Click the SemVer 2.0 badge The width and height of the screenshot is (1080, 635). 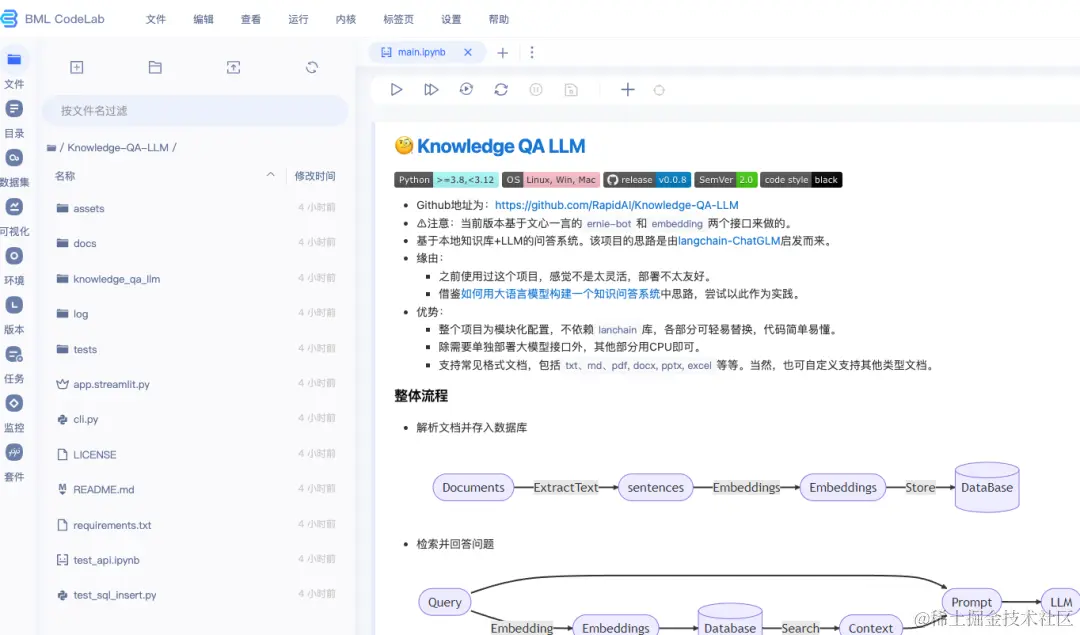coord(726,180)
